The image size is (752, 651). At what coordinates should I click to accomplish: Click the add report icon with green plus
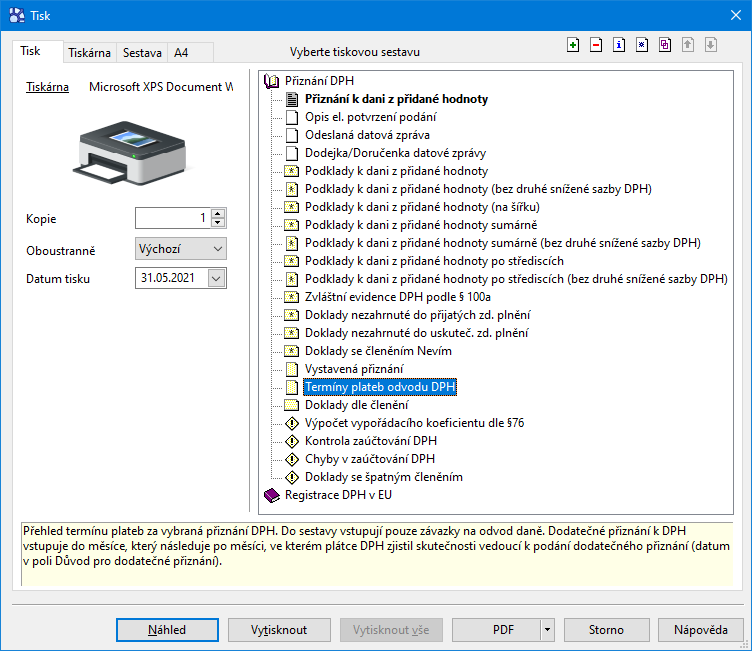coord(573,45)
